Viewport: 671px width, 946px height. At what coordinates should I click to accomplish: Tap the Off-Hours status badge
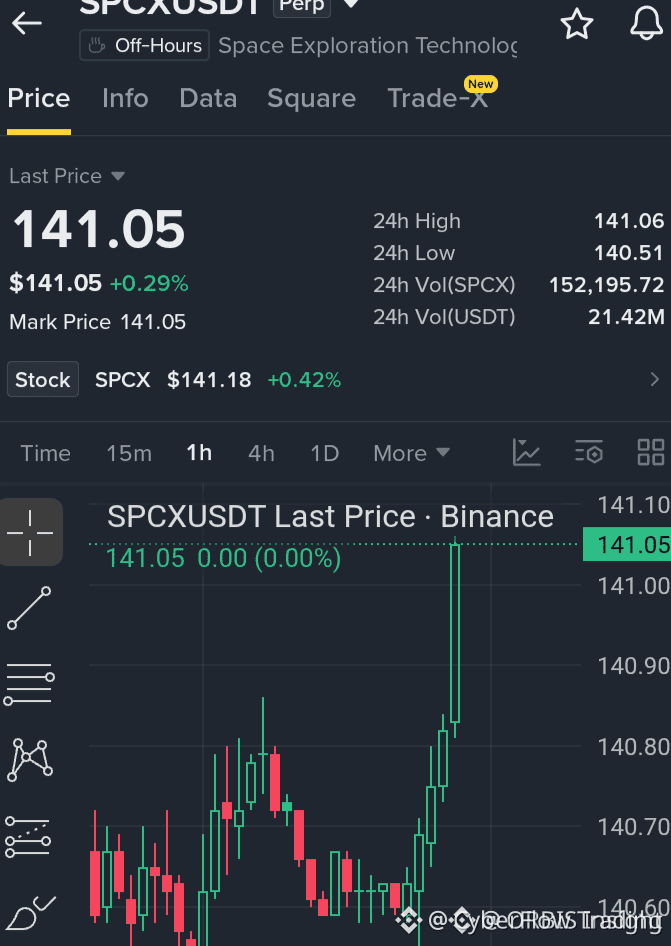(144, 45)
